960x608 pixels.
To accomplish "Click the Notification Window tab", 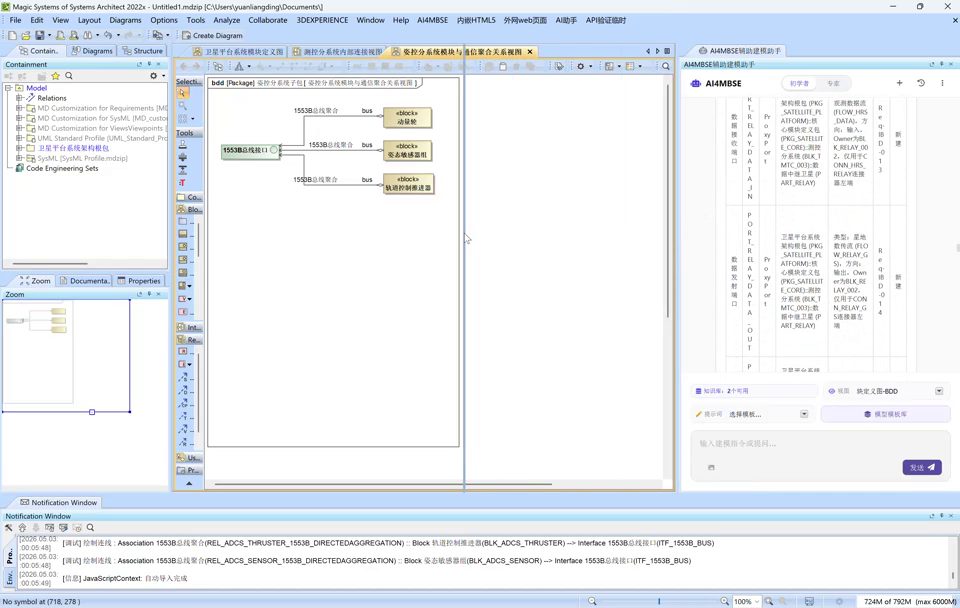I will [58, 502].
